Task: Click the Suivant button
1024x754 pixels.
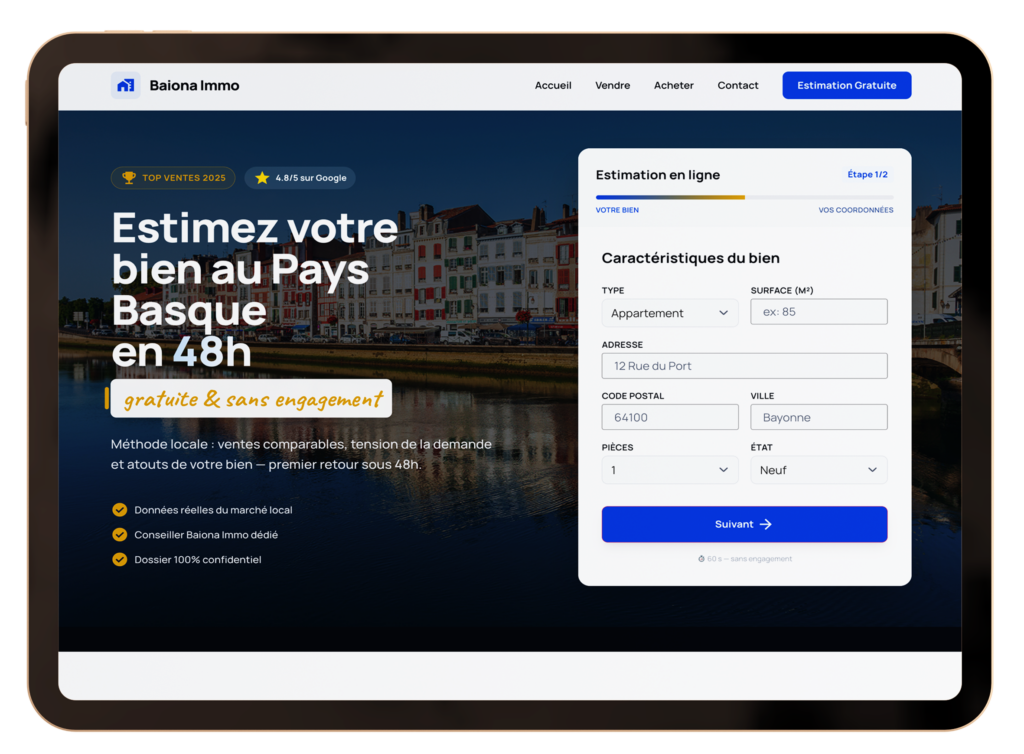Action: click(744, 524)
